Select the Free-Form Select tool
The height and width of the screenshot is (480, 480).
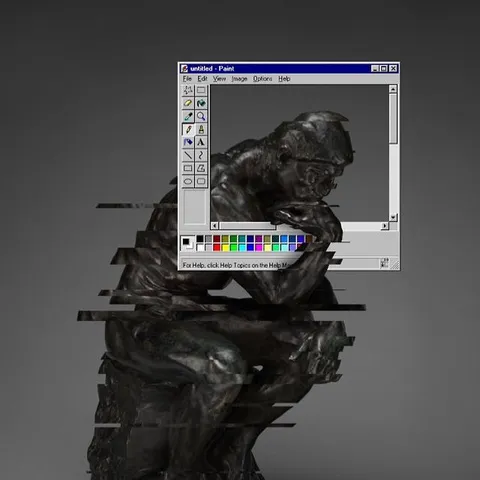click(188, 90)
